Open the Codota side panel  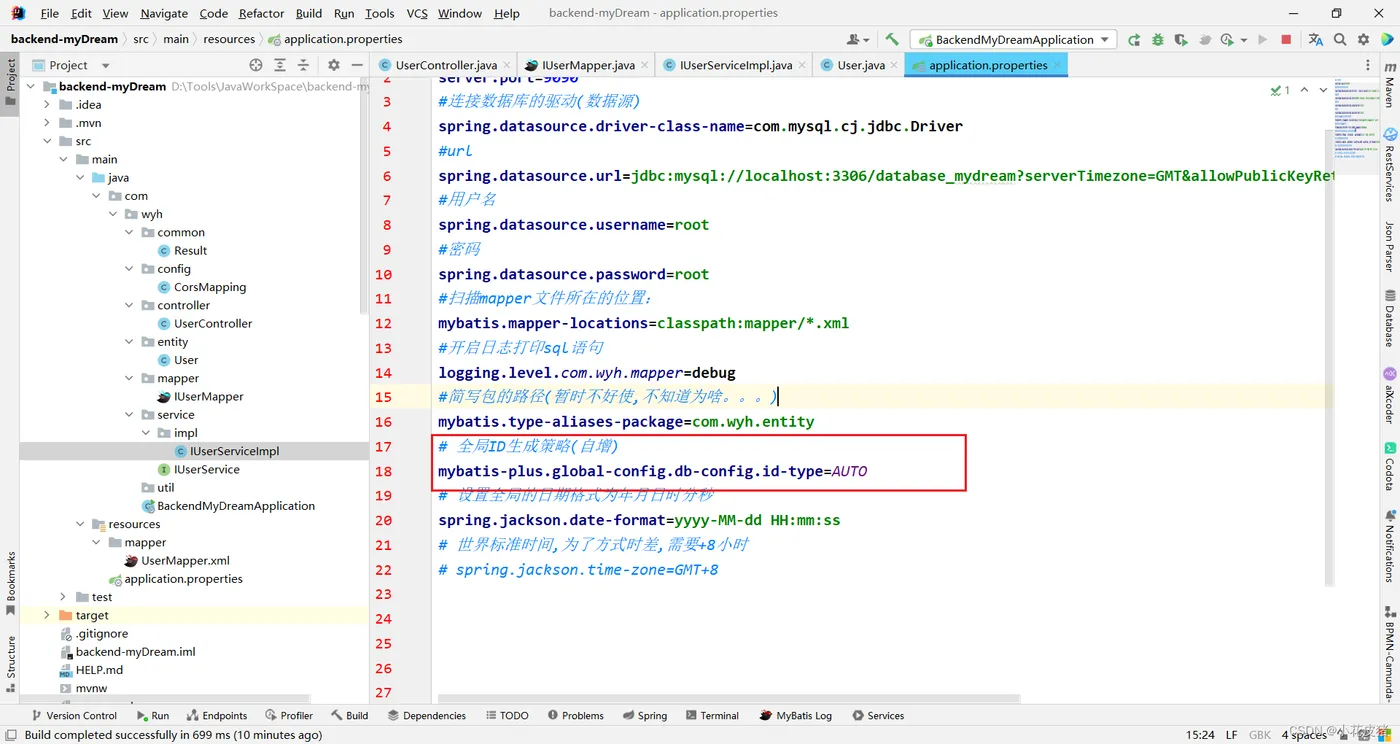click(x=1390, y=466)
